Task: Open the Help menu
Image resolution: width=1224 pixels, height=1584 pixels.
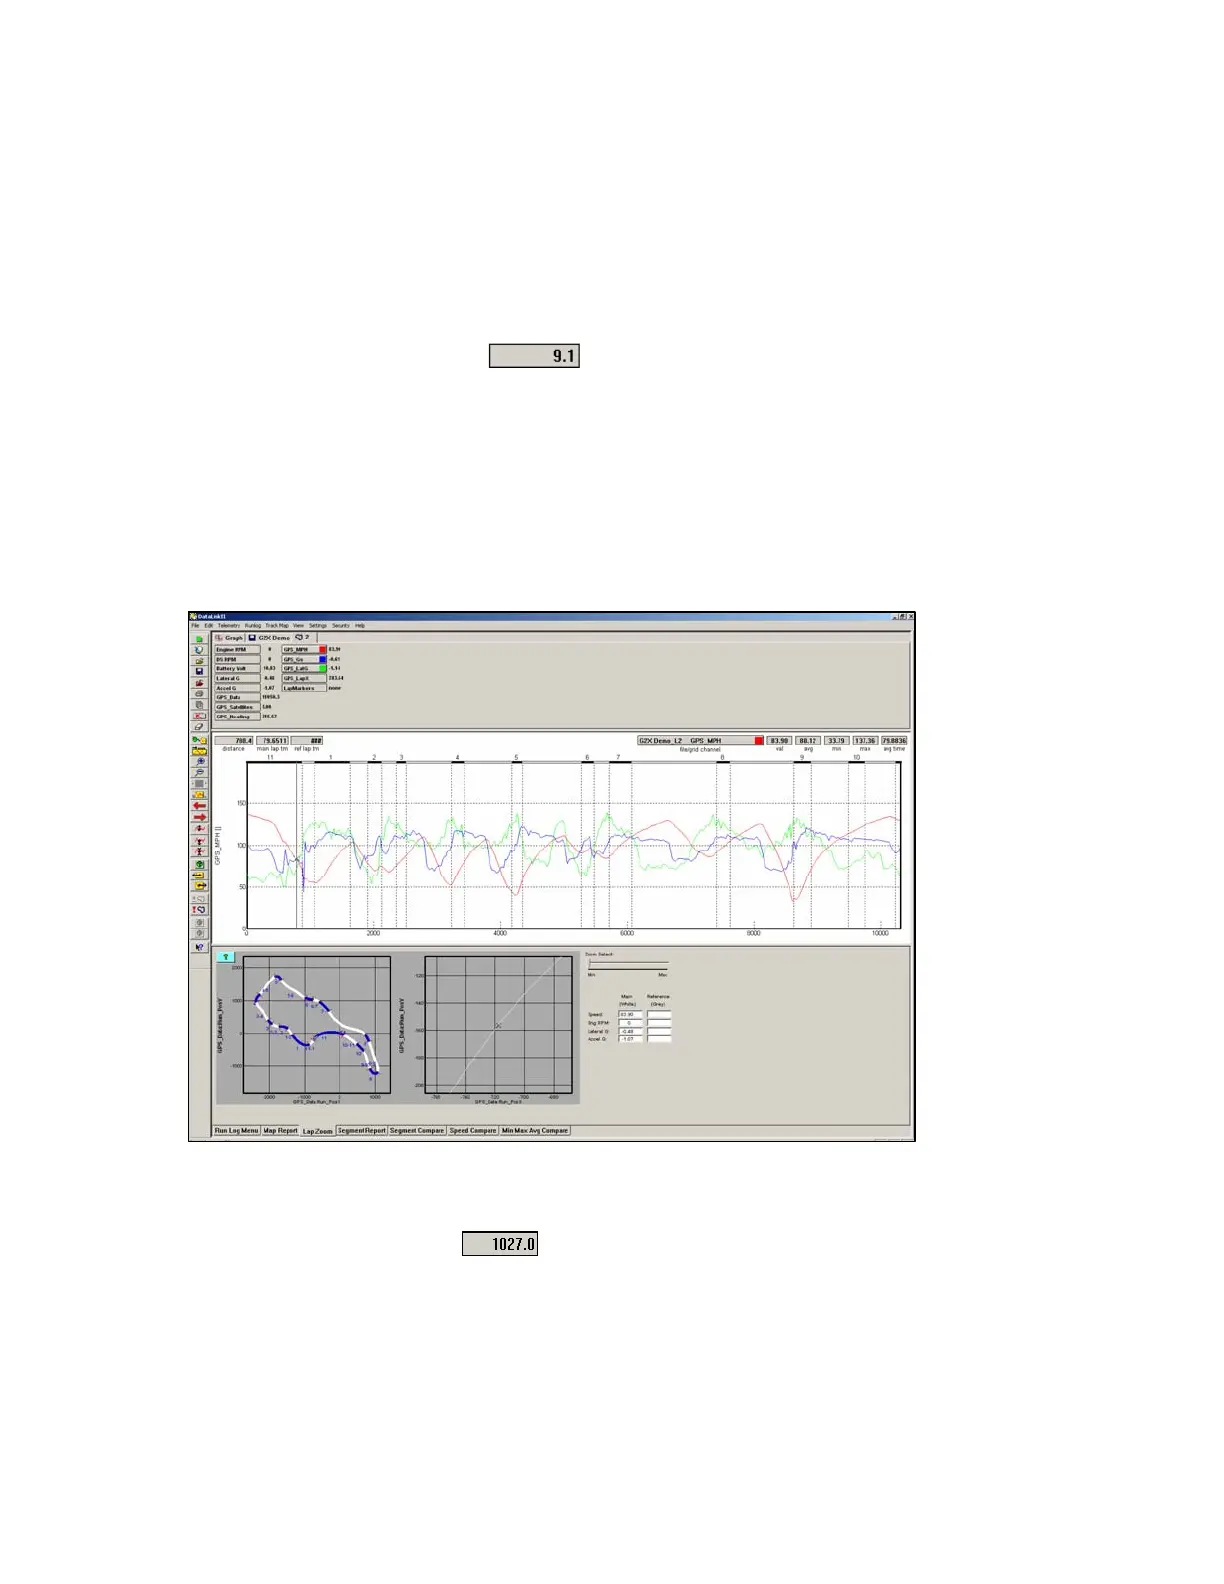Action: (360, 626)
